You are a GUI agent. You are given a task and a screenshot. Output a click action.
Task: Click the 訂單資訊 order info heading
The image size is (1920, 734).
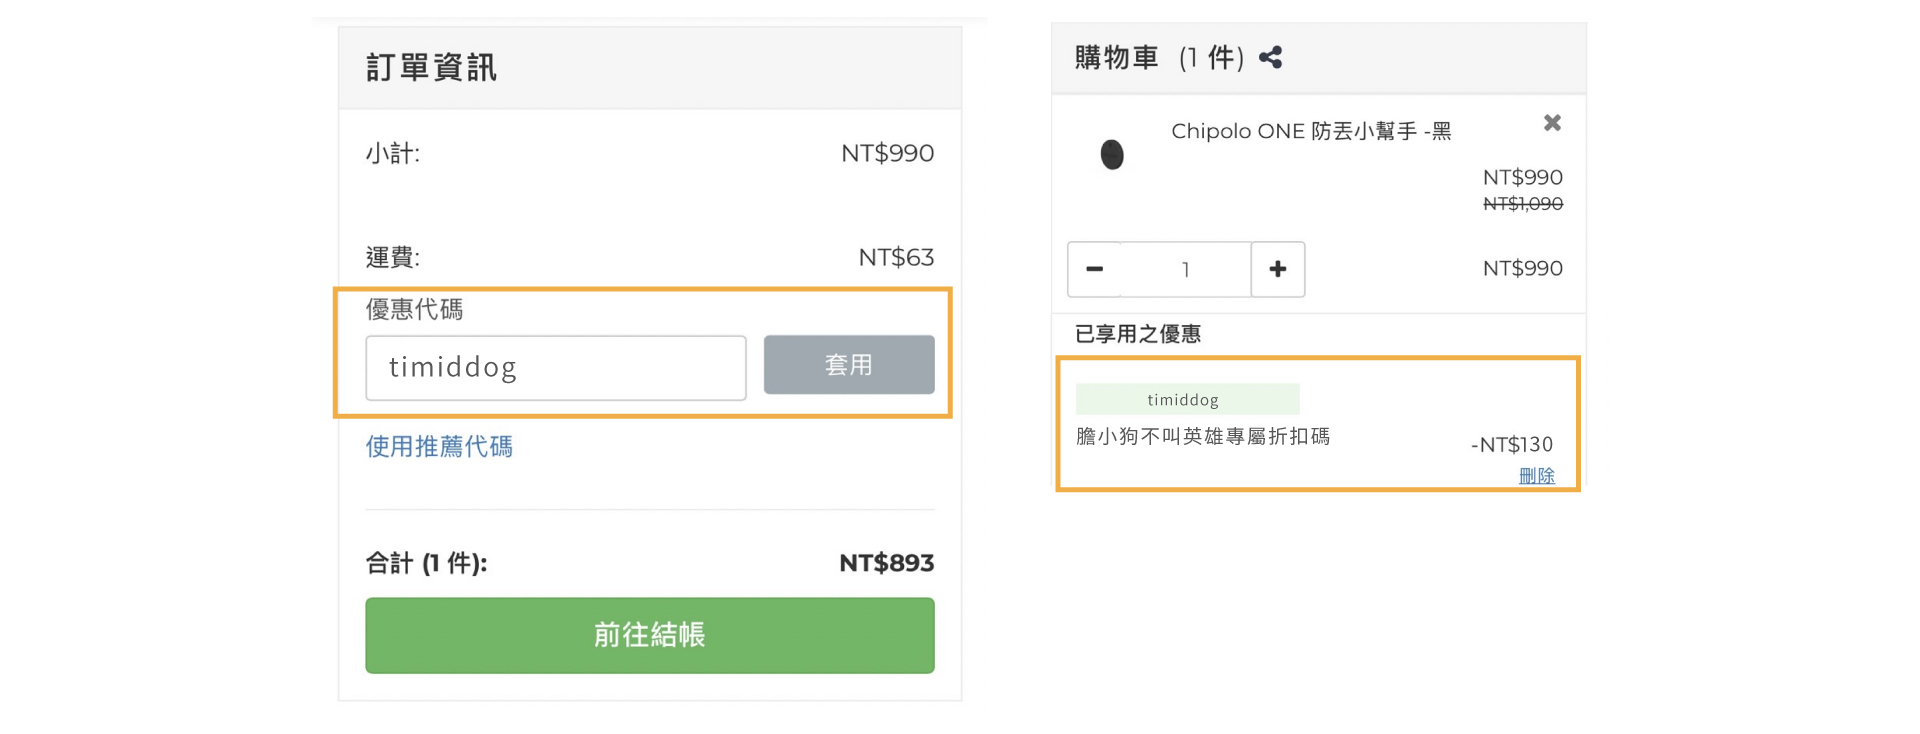tap(431, 68)
